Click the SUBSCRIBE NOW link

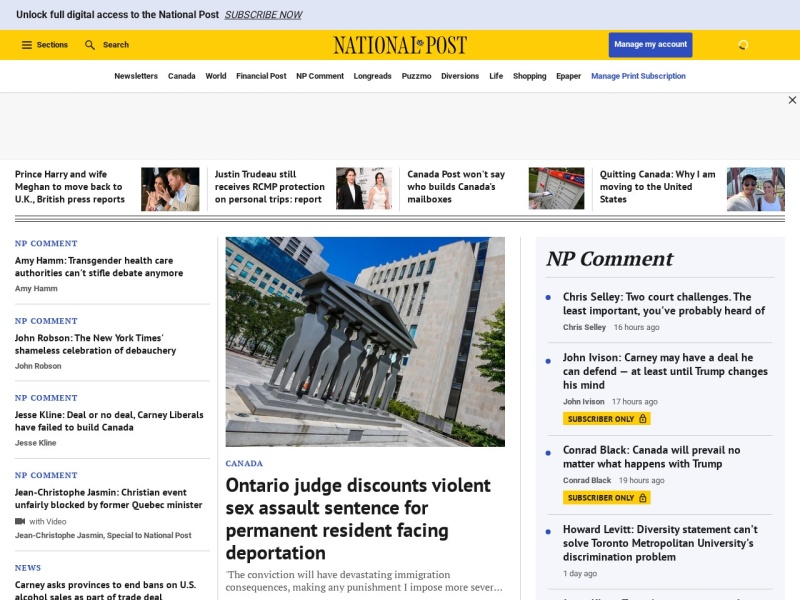(x=263, y=15)
